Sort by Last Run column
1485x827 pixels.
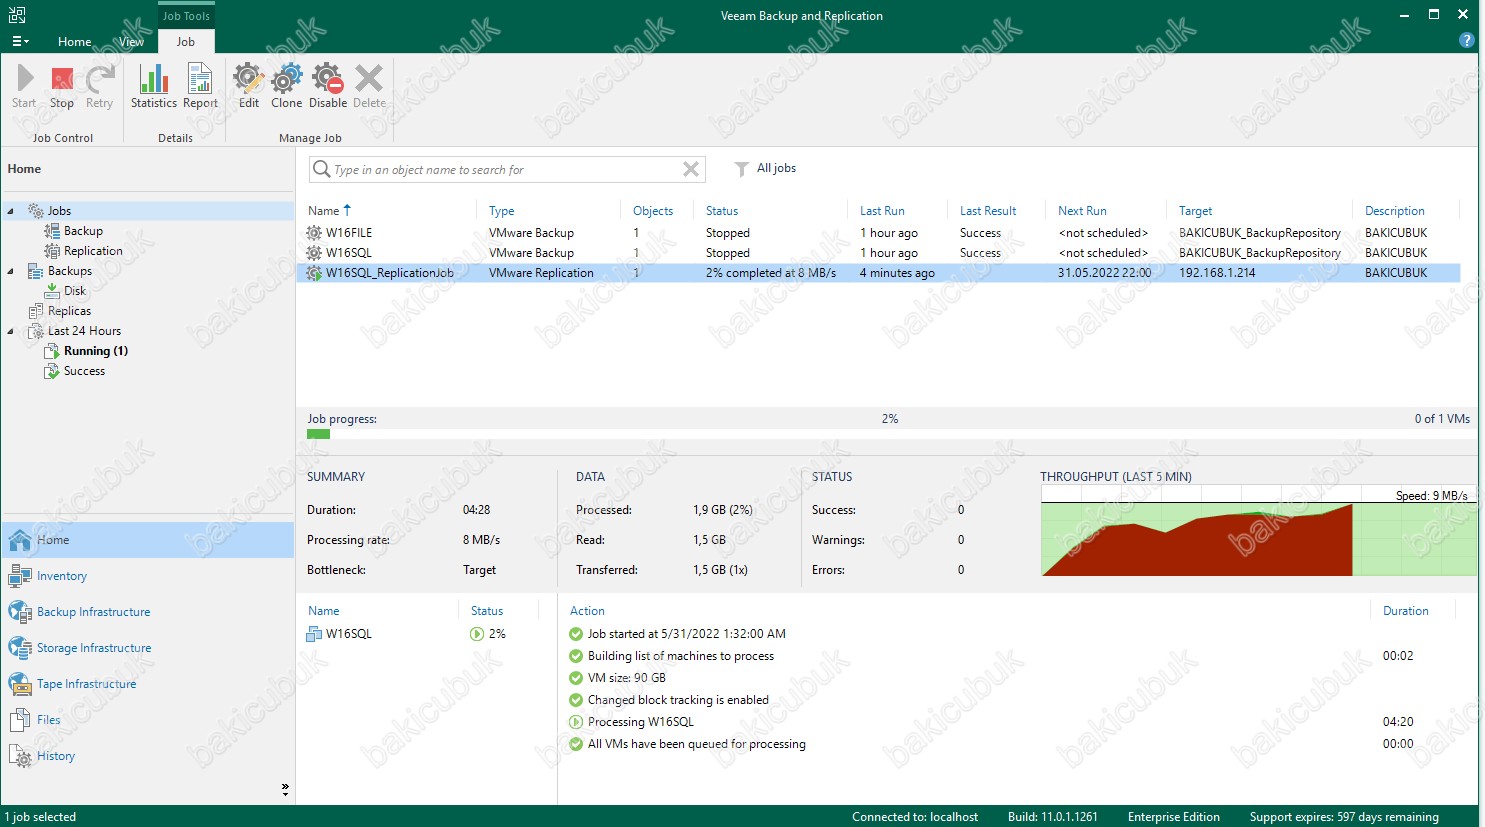pyautogui.click(x=882, y=211)
